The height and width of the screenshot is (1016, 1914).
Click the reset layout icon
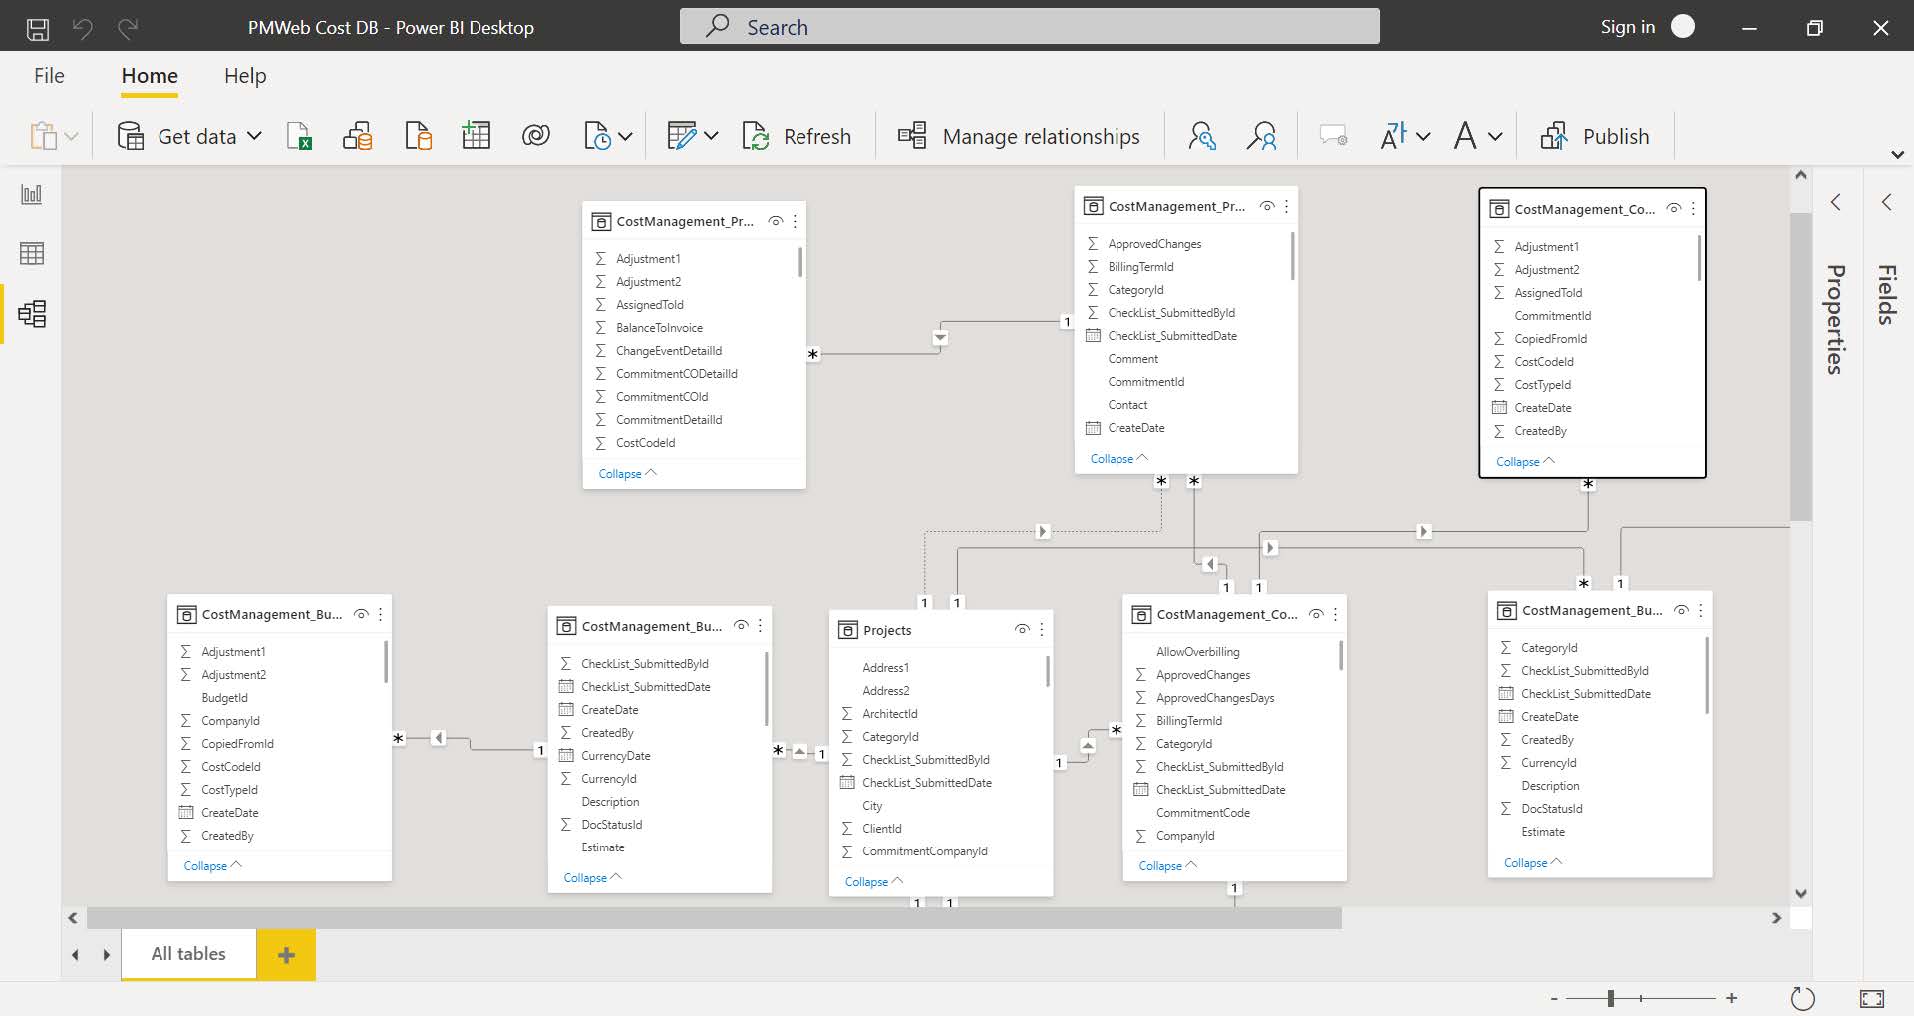[x=1802, y=998]
